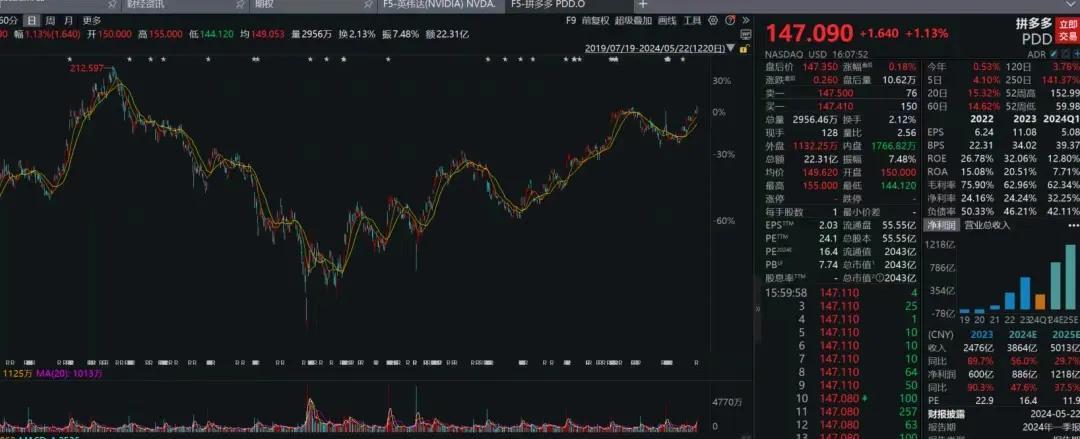This screenshot has width=1080, height=439.
Task: Open the date range dropdown triangle
Action: pyautogui.click(x=731, y=48)
